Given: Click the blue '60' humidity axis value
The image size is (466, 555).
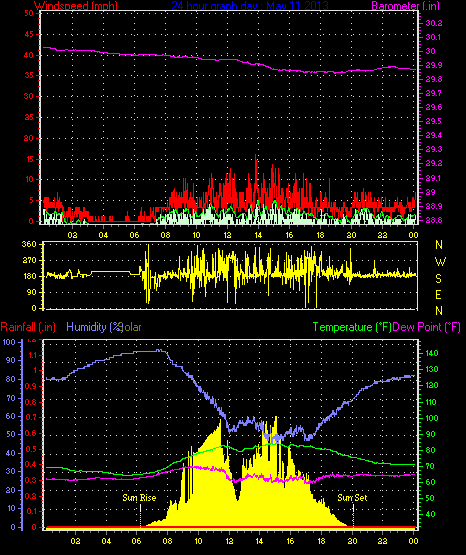Looking at the screenshot, I should pyautogui.click(x=11, y=416).
